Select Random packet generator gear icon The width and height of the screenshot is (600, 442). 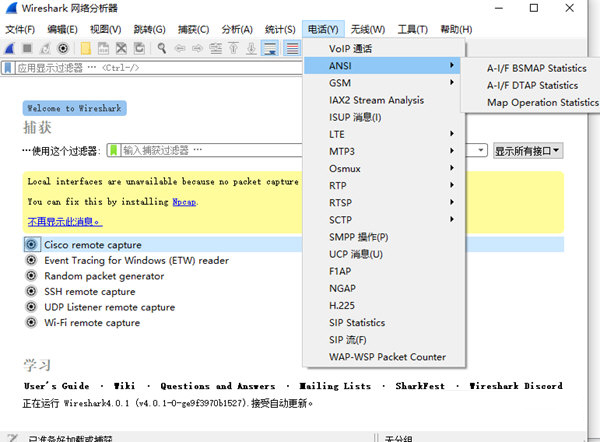coord(31,276)
